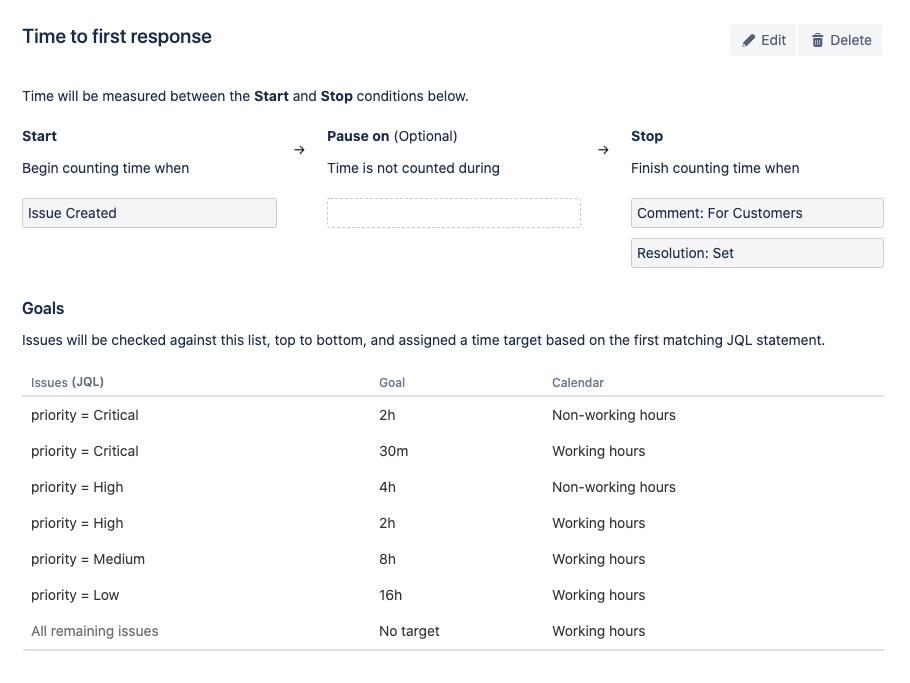This screenshot has height=683, width=910.
Task: Select the priority = Critical 2h goal row
Action: 453,415
